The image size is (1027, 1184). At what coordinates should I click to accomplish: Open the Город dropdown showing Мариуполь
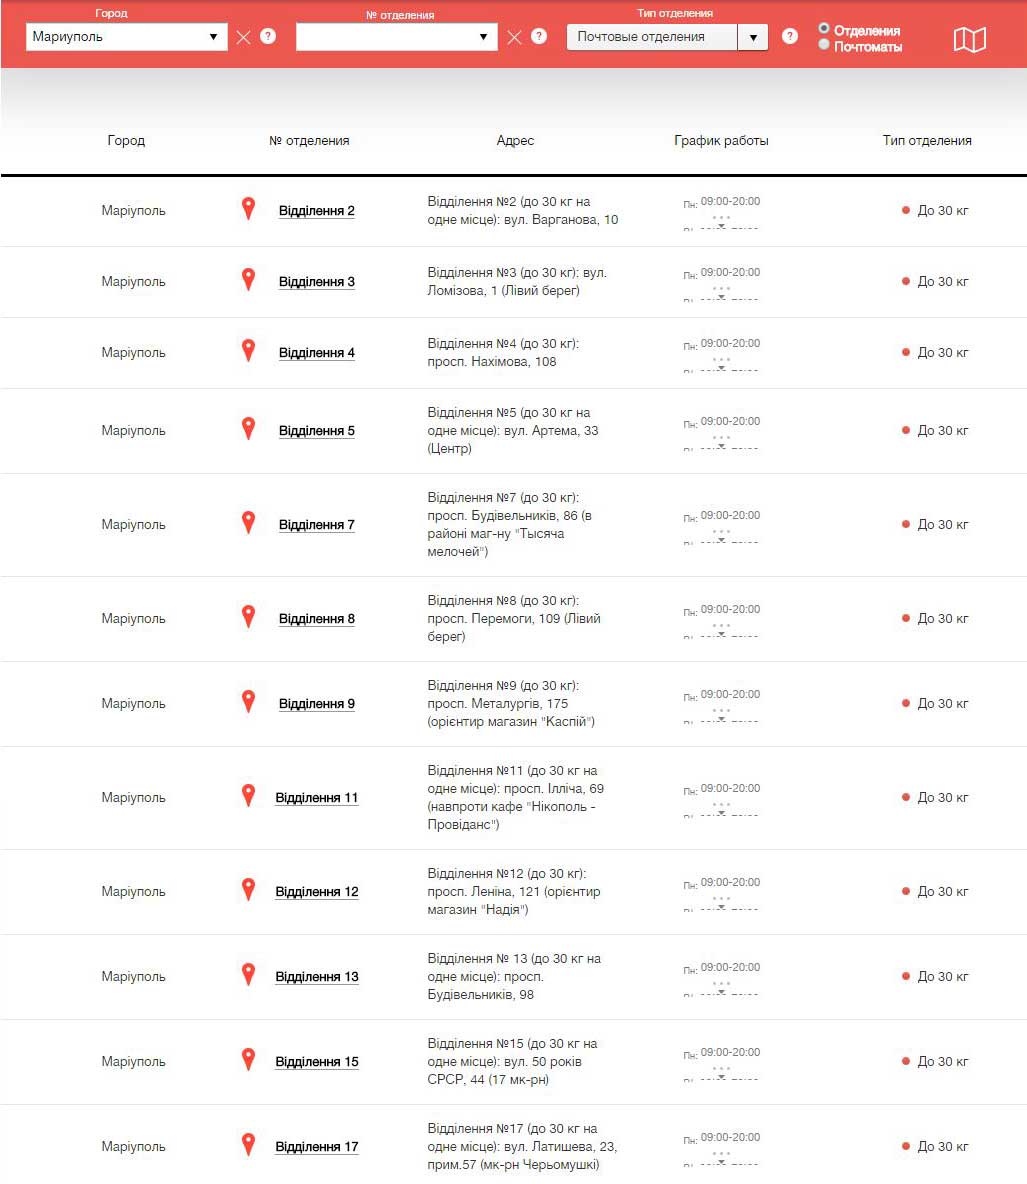click(x=126, y=37)
